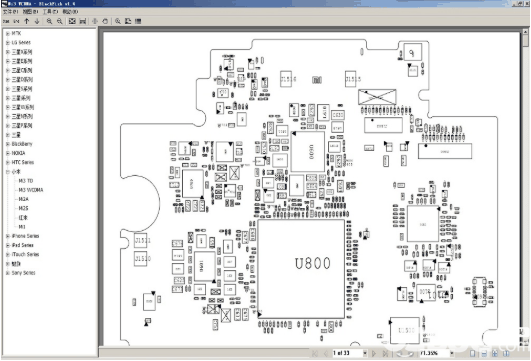Click the fit-page toolbar icon
The height and width of the screenshot is (361, 531).
point(72,21)
